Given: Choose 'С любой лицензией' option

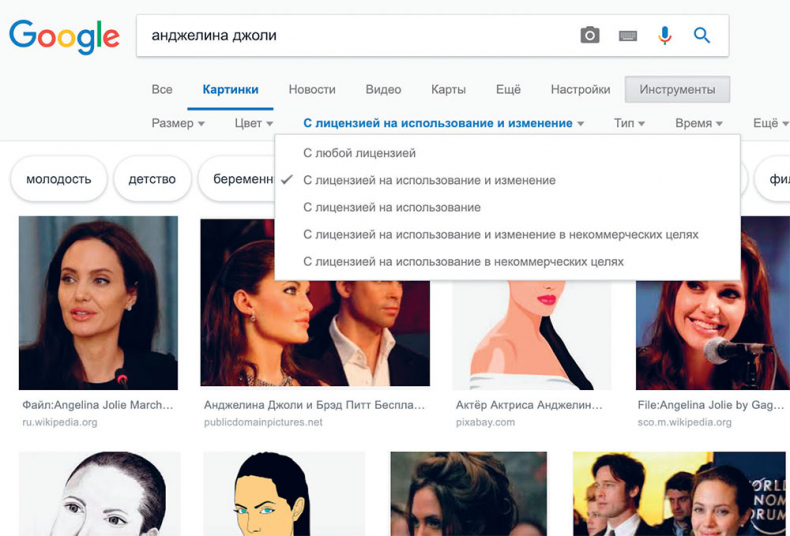Looking at the screenshot, I should (359, 153).
